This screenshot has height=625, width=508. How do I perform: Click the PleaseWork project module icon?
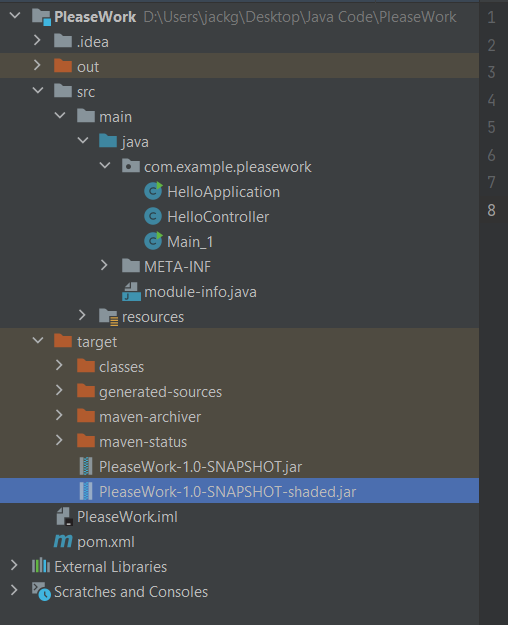[41, 17]
